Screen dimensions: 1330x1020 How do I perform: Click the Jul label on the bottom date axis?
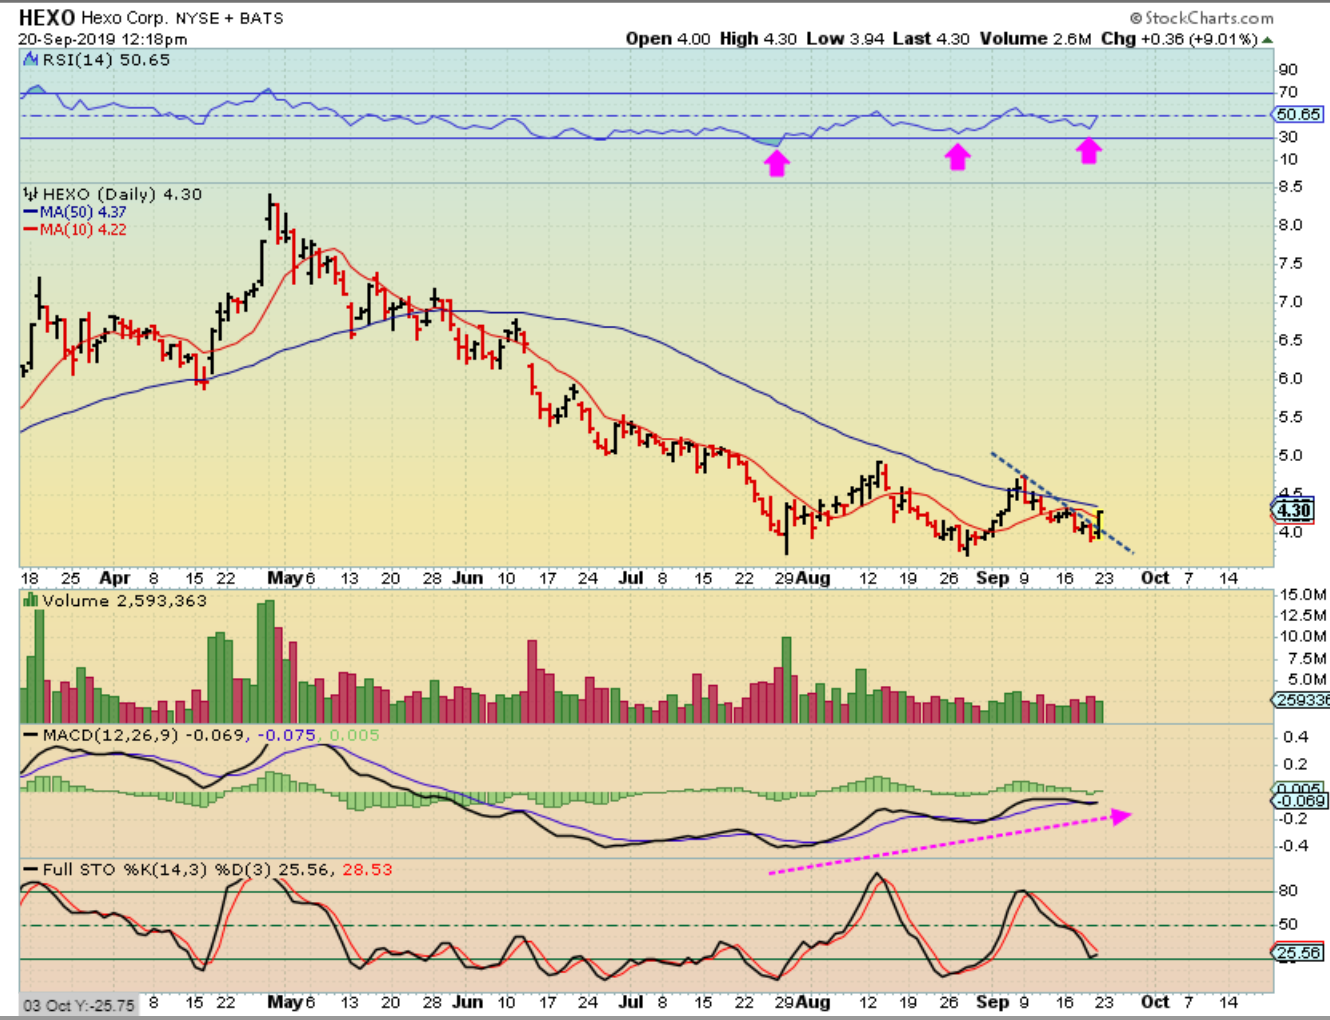(631, 1002)
